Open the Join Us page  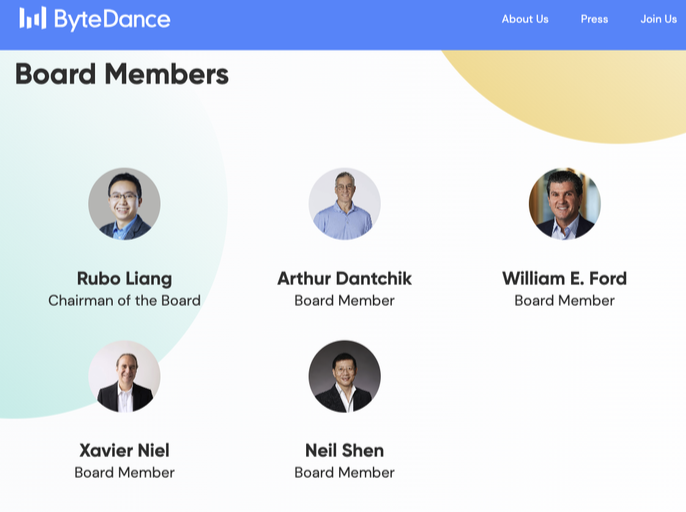(x=658, y=19)
